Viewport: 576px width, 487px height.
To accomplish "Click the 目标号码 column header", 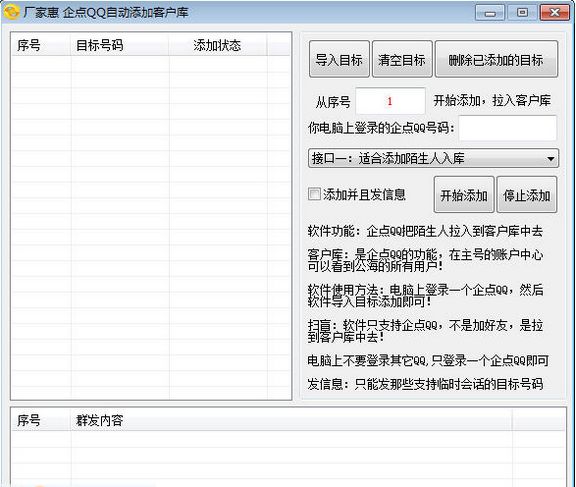I will pyautogui.click(x=120, y=45).
